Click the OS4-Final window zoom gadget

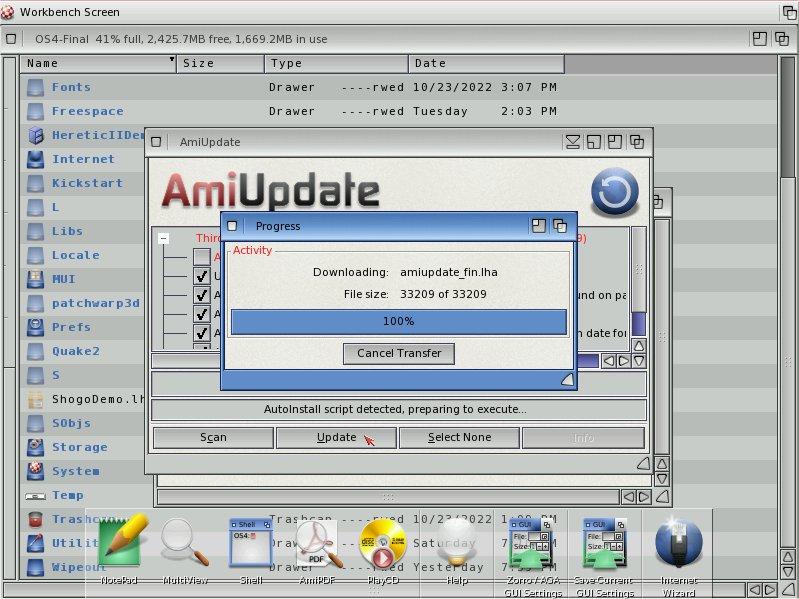pyautogui.click(x=759, y=39)
